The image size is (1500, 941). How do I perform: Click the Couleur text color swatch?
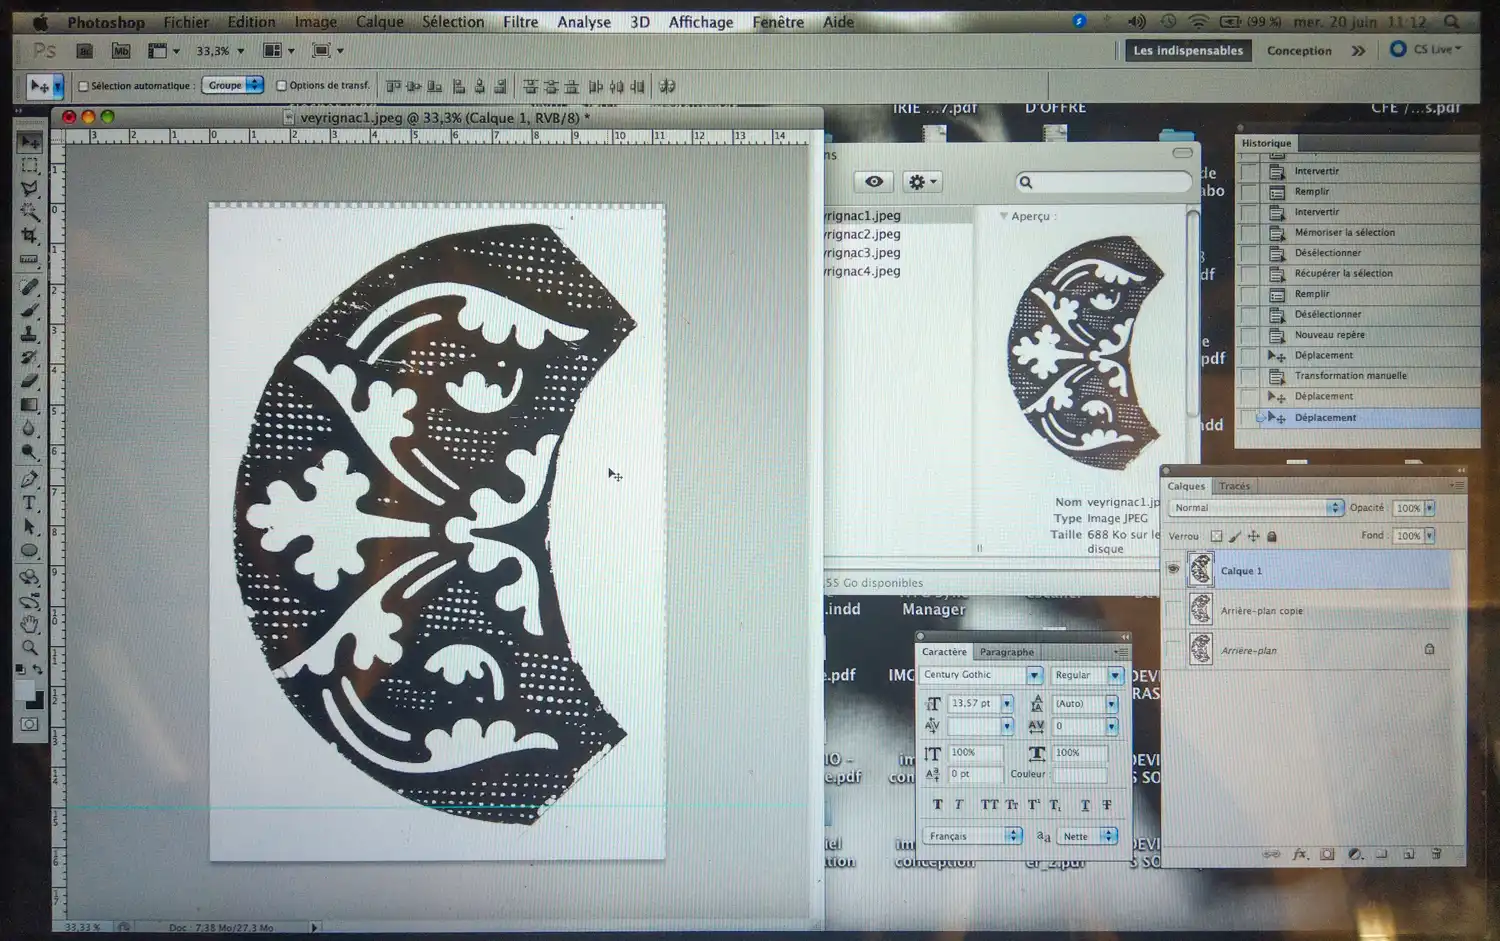click(1080, 775)
